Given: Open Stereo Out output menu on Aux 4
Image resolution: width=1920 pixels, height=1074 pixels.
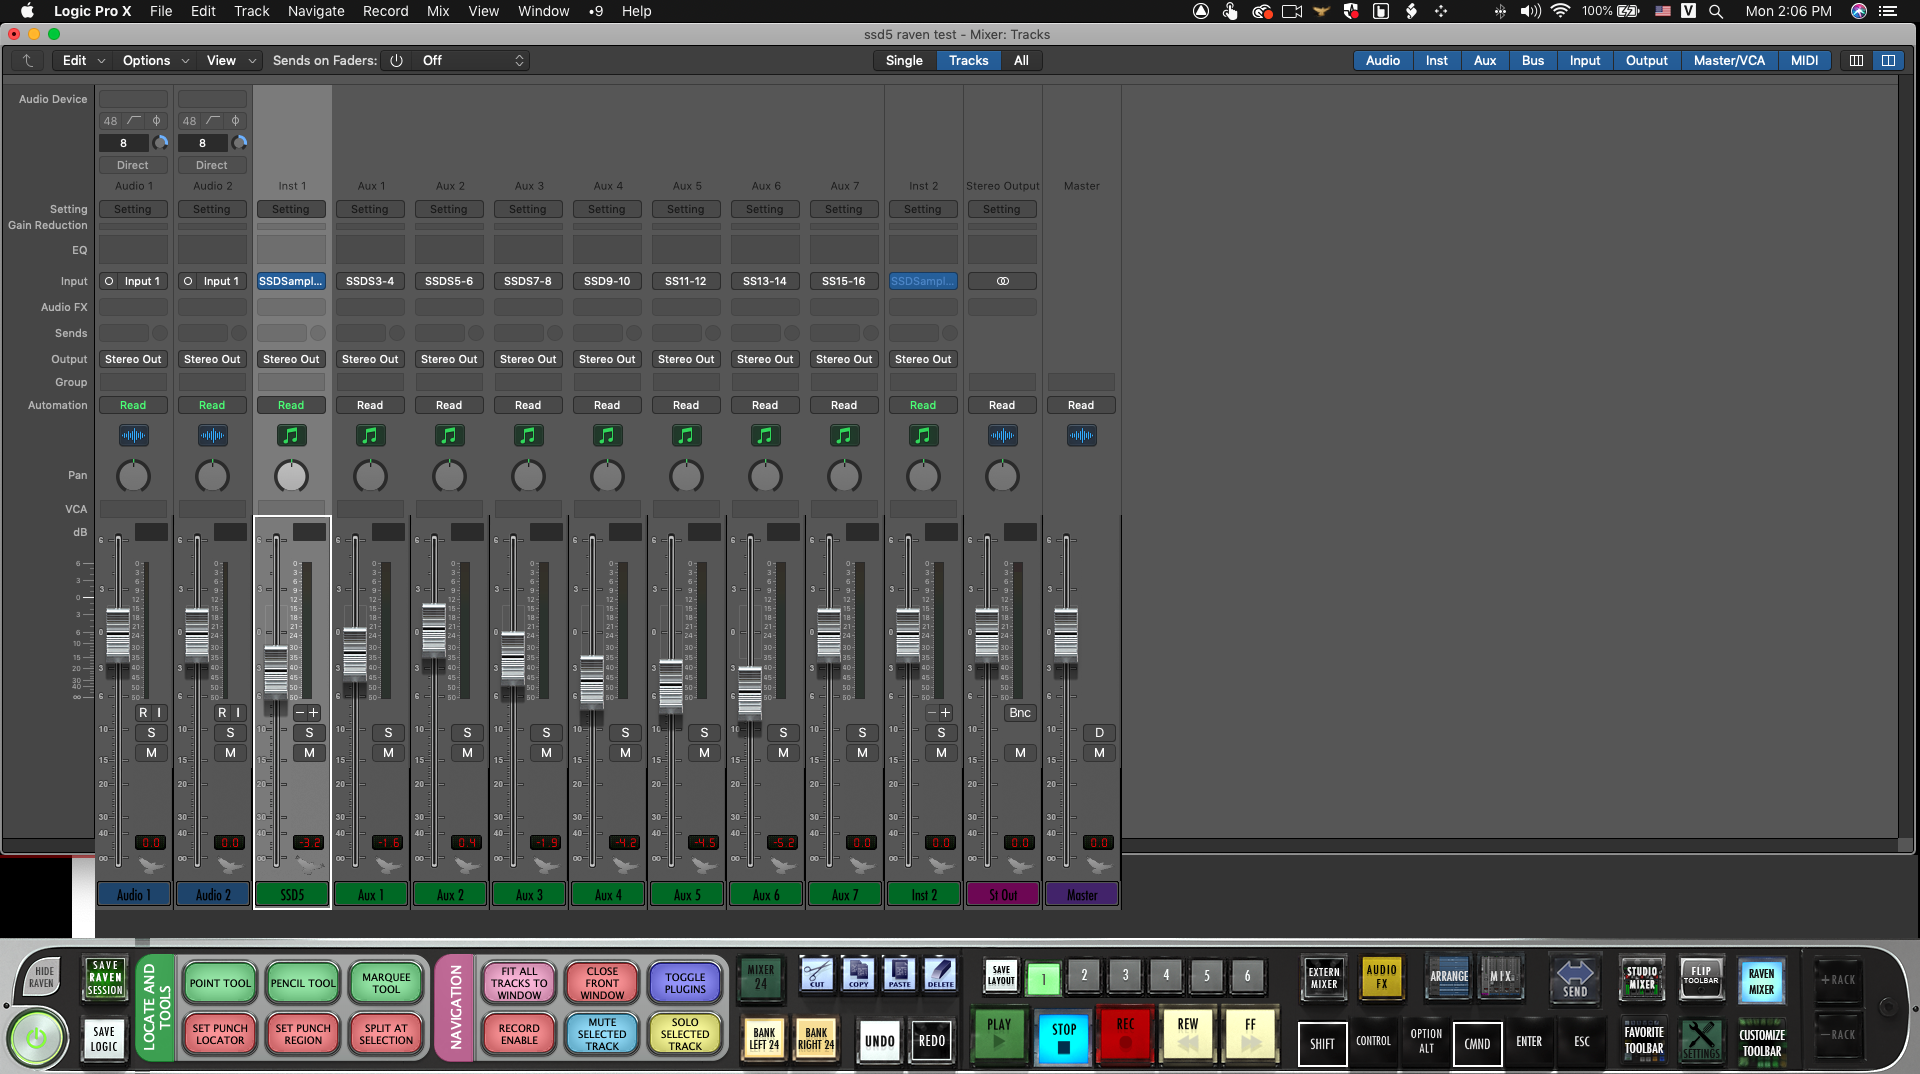Looking at the screenshot, I should [x=607, y=359].
